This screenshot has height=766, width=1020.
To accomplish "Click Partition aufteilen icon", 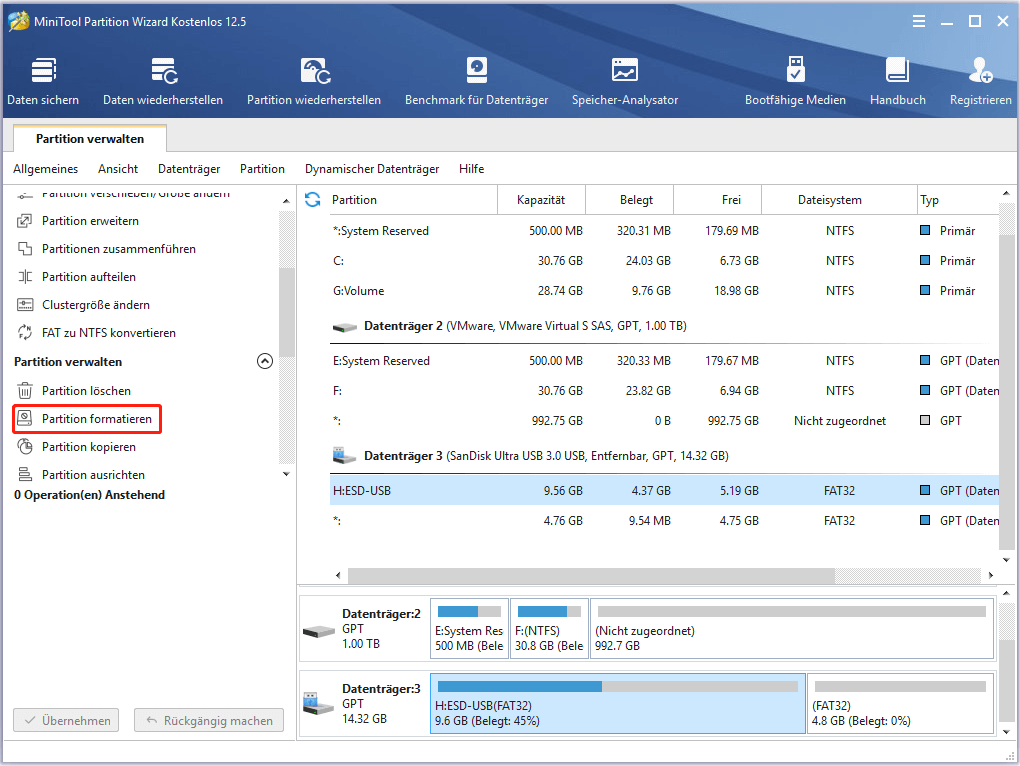I will (x=25, y=277).
